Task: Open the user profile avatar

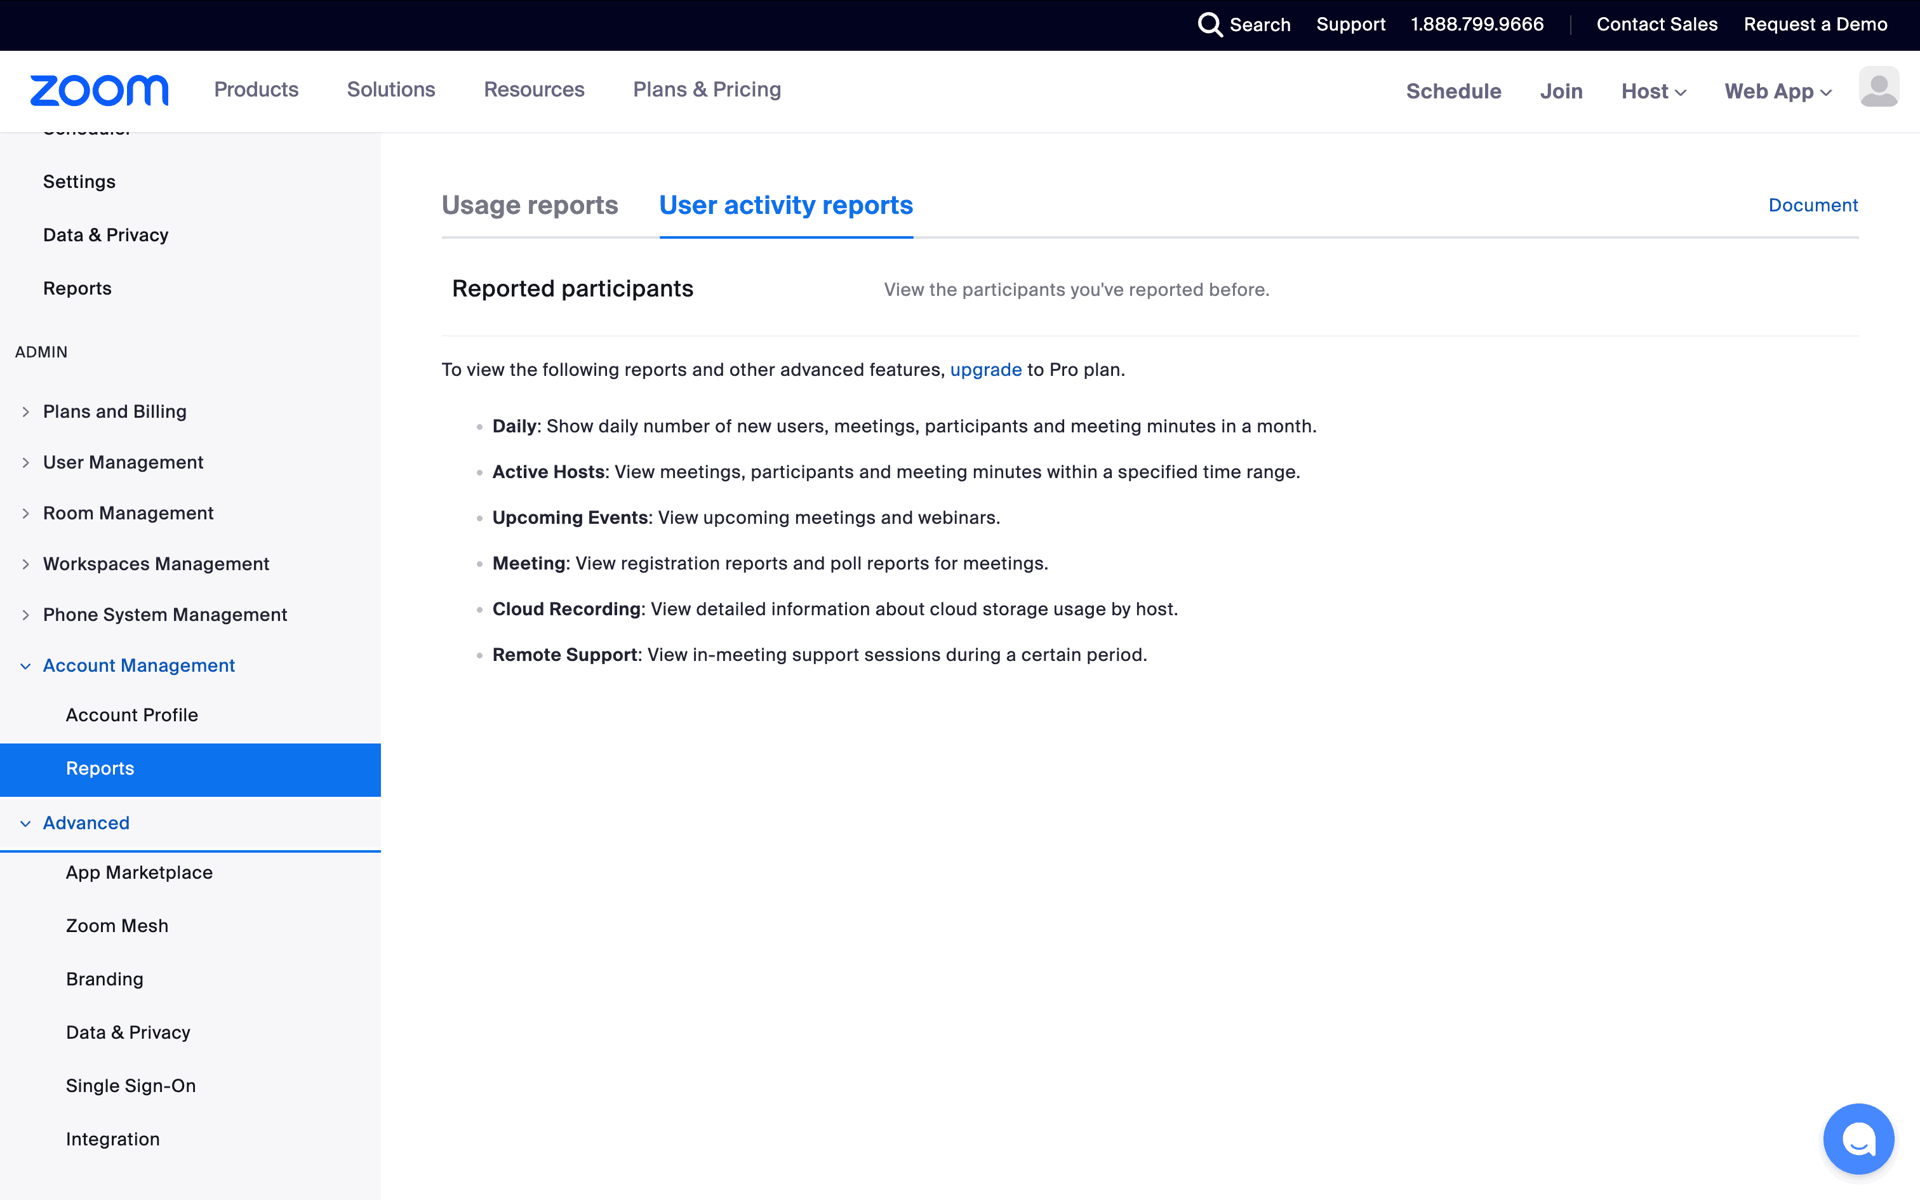Action: tap(1878, 87)
